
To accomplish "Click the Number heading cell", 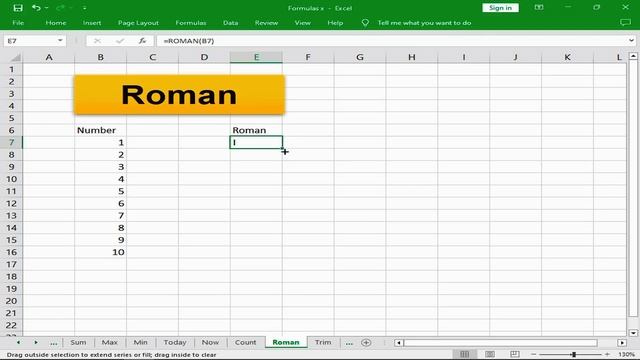I will pyautogui.click(x=100, y=130).
